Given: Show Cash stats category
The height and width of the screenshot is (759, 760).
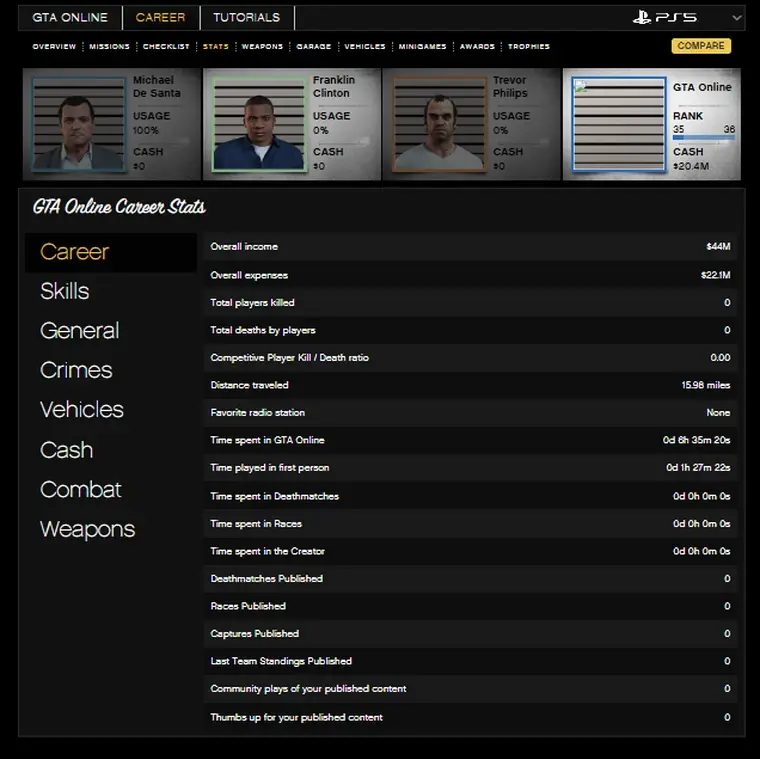Looking at the screenshot, I should tap(66, 450).
